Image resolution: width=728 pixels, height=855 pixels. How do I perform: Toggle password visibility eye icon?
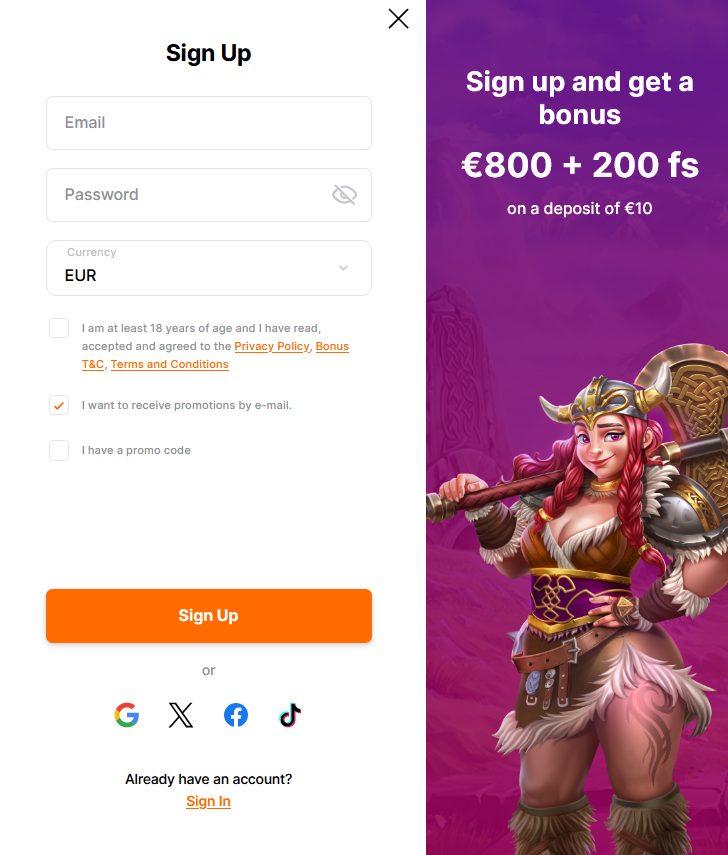coord(344,195)
